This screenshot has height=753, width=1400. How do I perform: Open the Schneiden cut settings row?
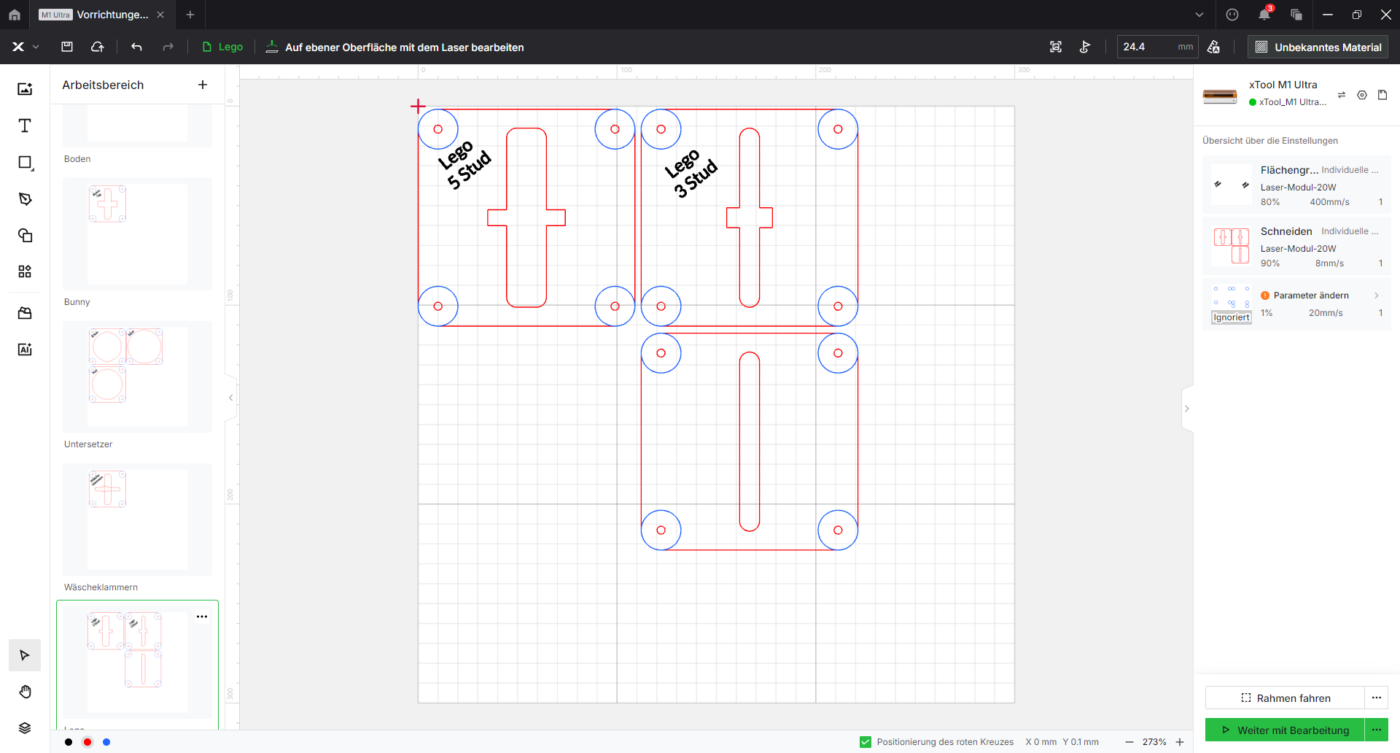[1296, 246]
